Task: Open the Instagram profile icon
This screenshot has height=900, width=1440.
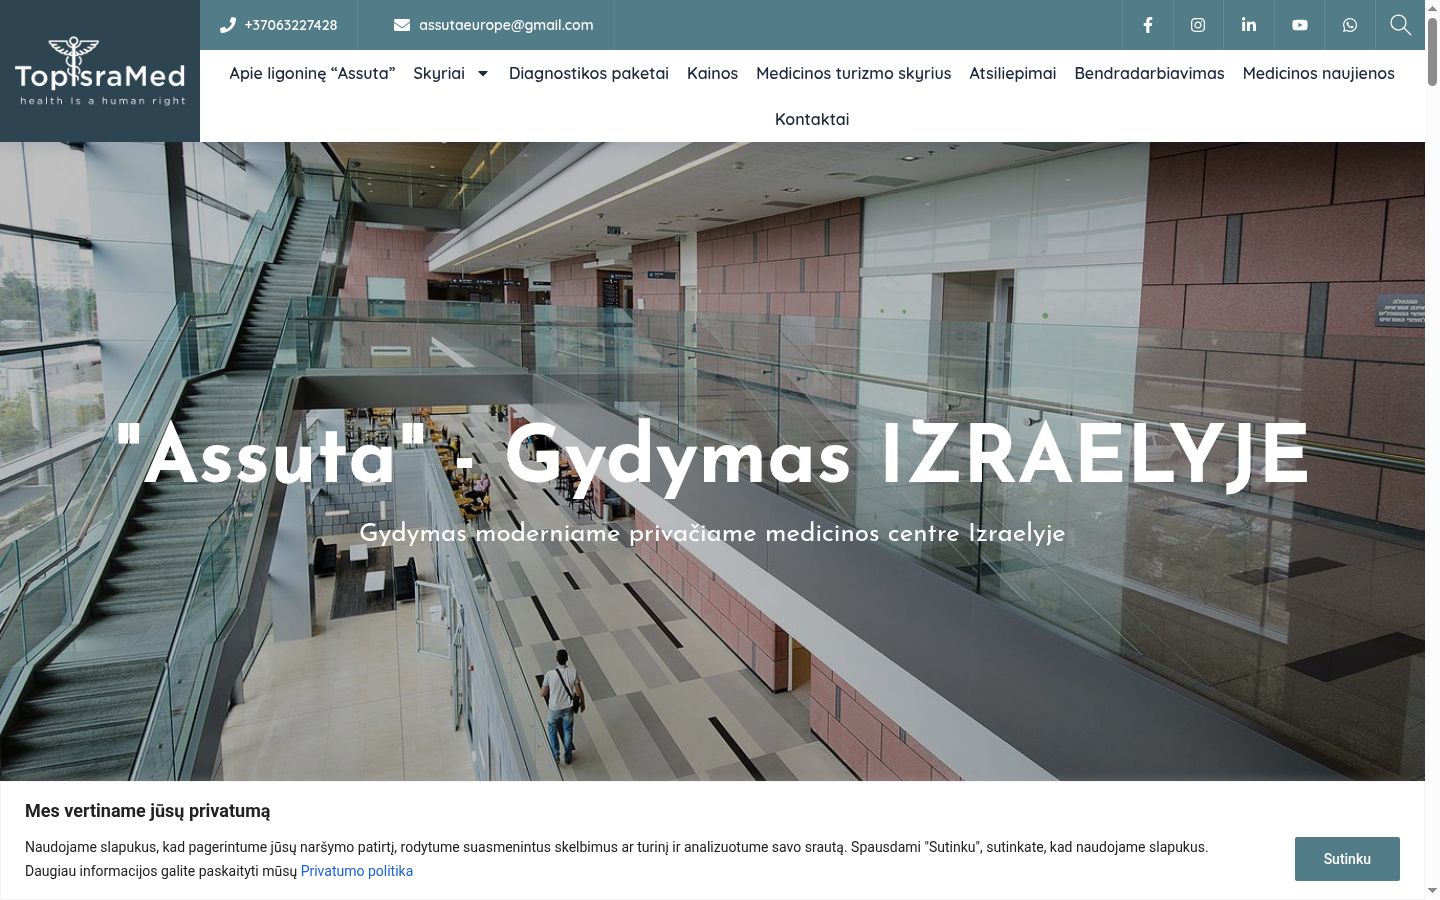Action: click(1198, 25)
